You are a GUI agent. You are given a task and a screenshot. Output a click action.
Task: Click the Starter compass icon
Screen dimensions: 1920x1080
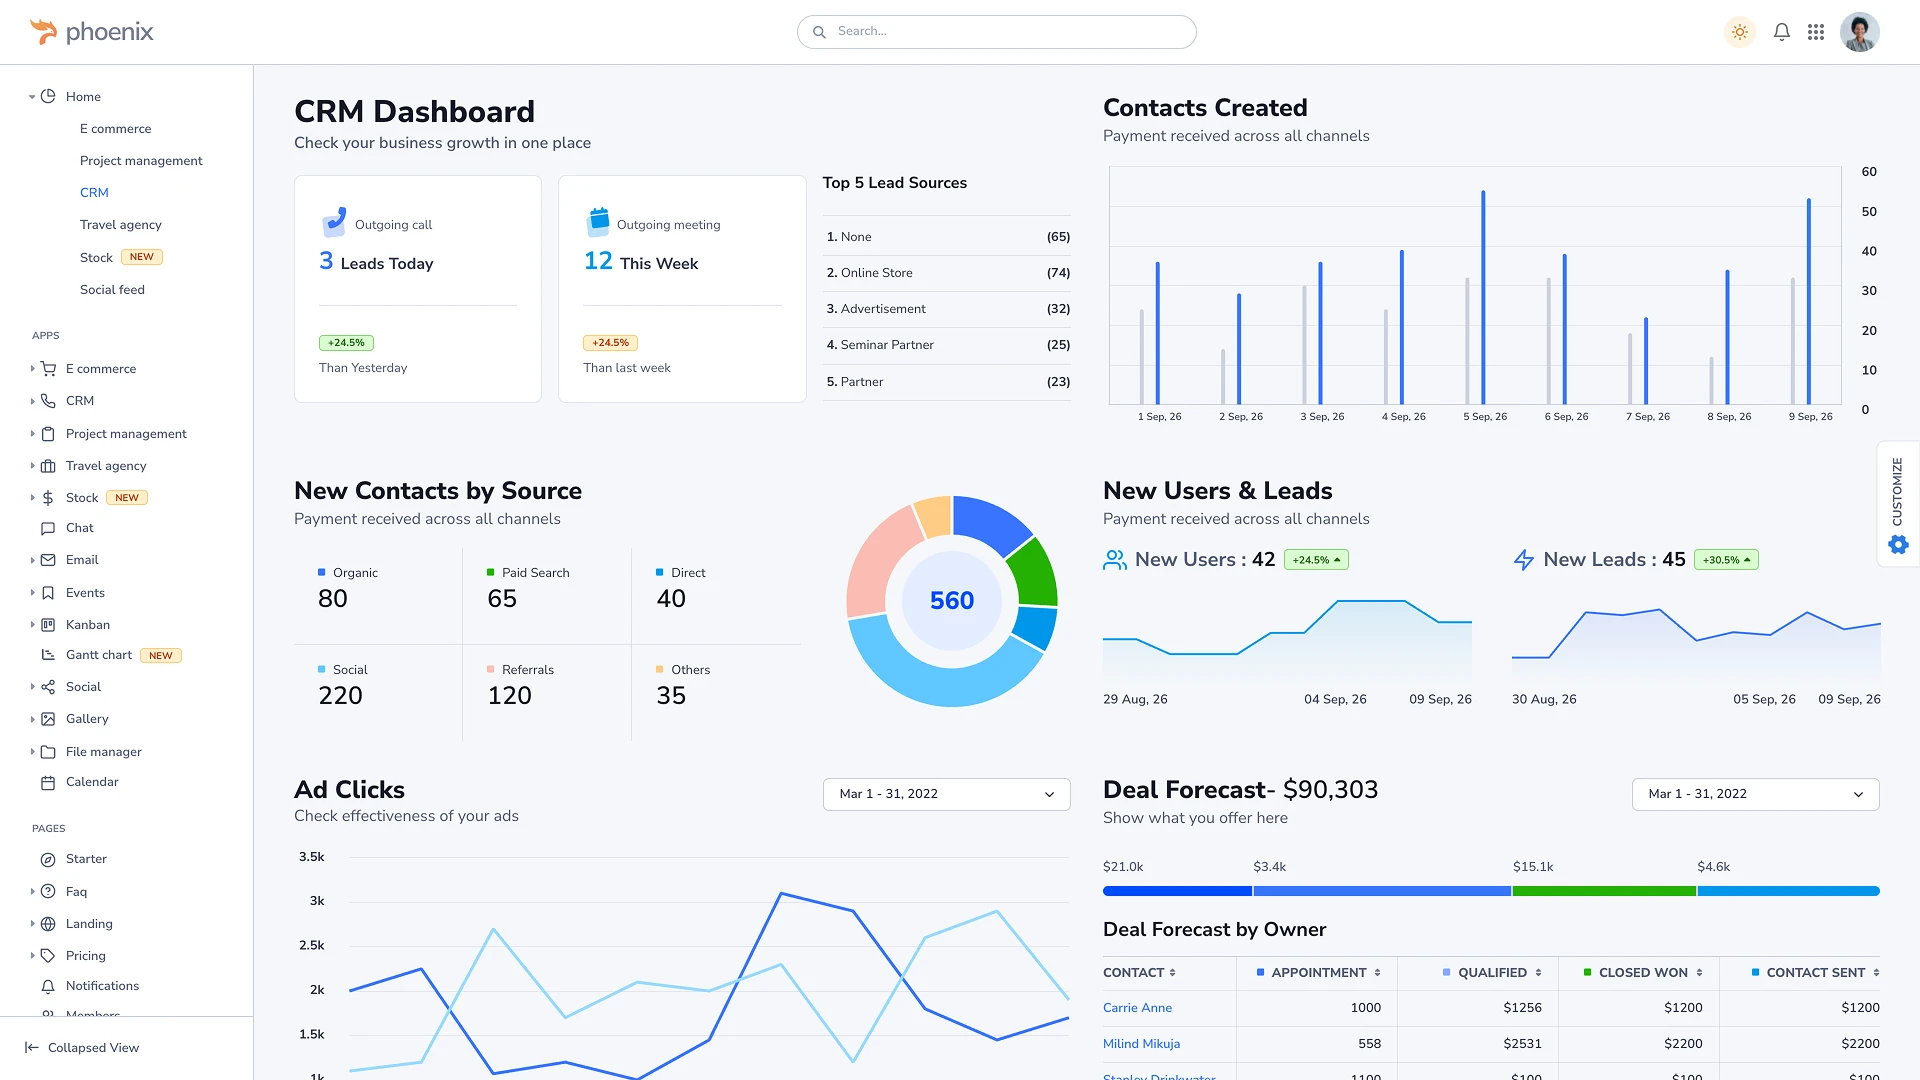[x=48, y=859]
